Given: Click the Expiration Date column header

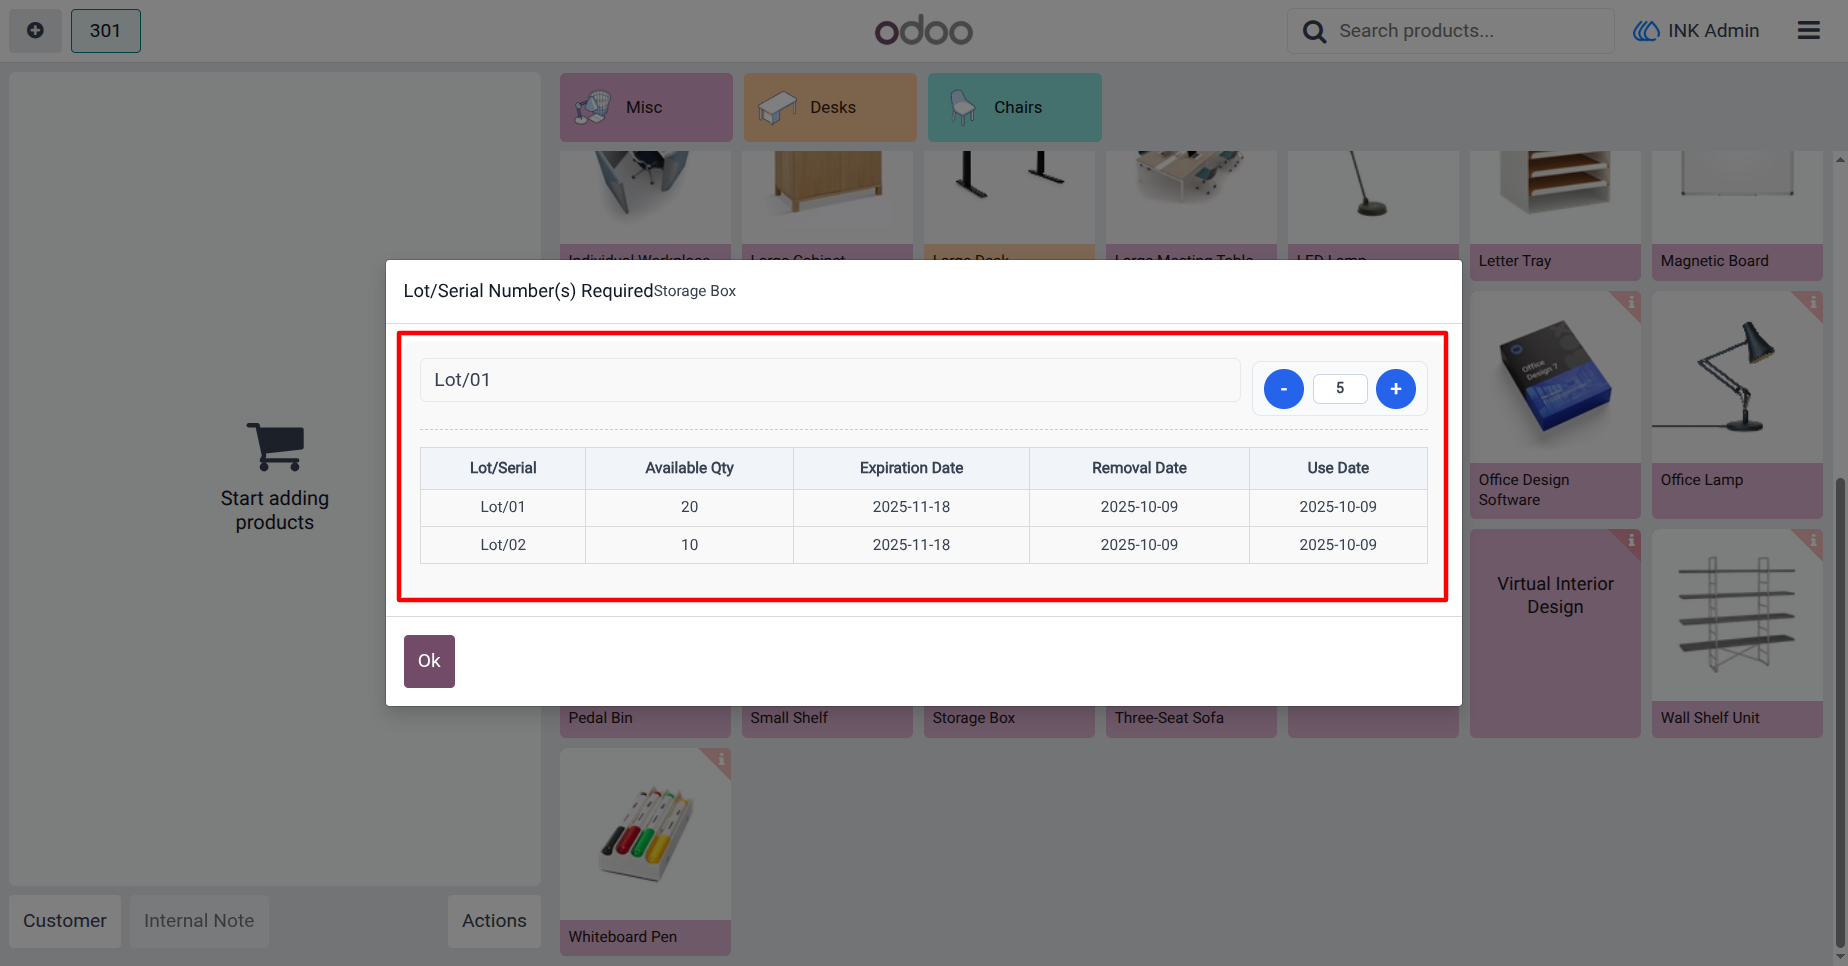Looking at the screenshot, I should tap(911, 468).
